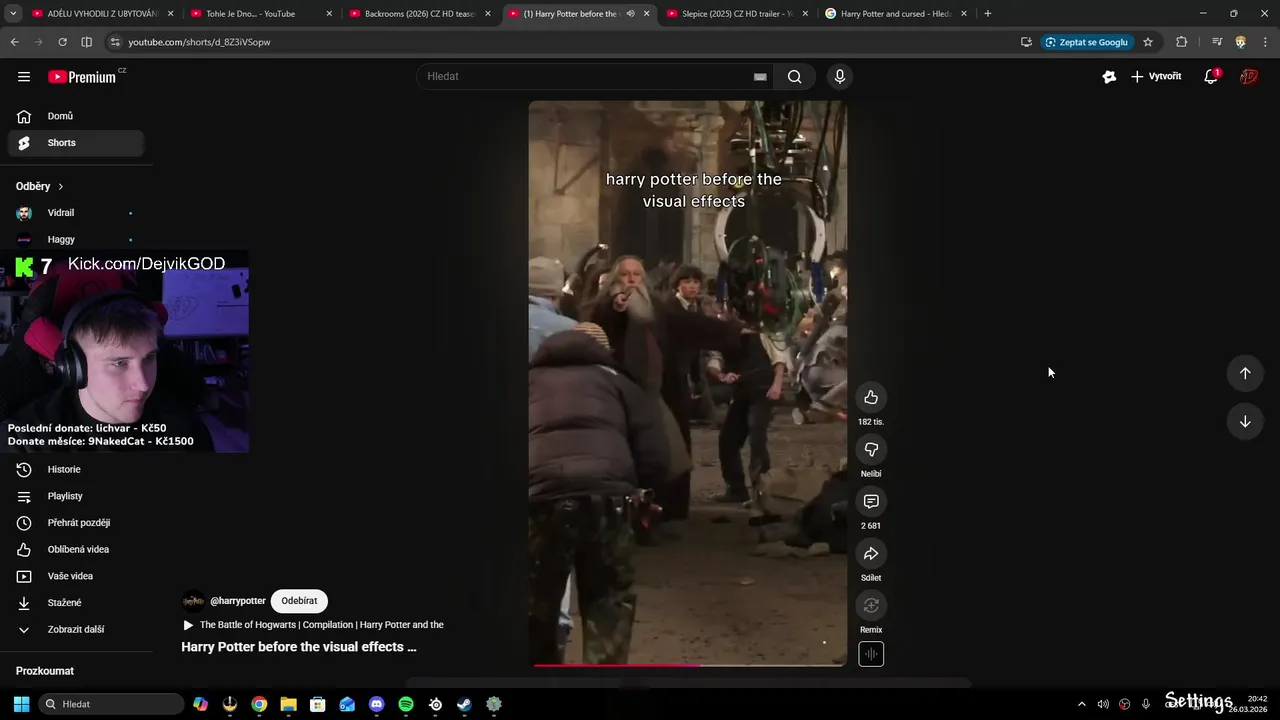This screenshot has height=720, width=1280.
Task: Open the Remix option
Action: click(x=871, y=605)
